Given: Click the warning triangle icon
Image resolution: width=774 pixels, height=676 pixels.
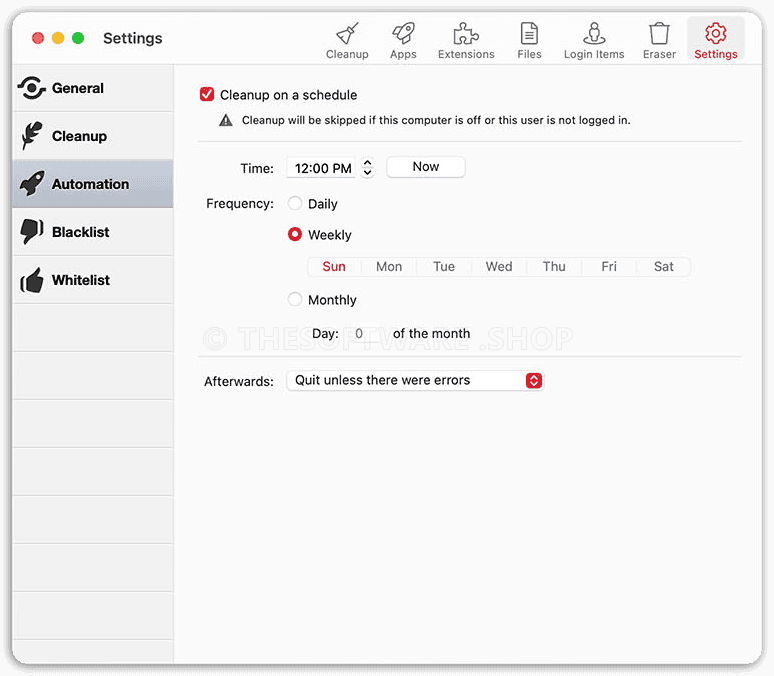Looking at the screenshot, I should (226, 120).
